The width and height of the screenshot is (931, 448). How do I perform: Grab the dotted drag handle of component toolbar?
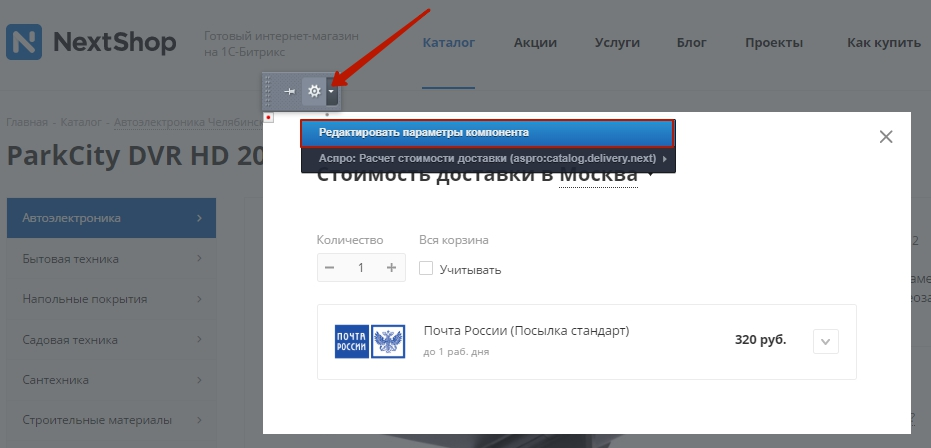pos(268,91)
